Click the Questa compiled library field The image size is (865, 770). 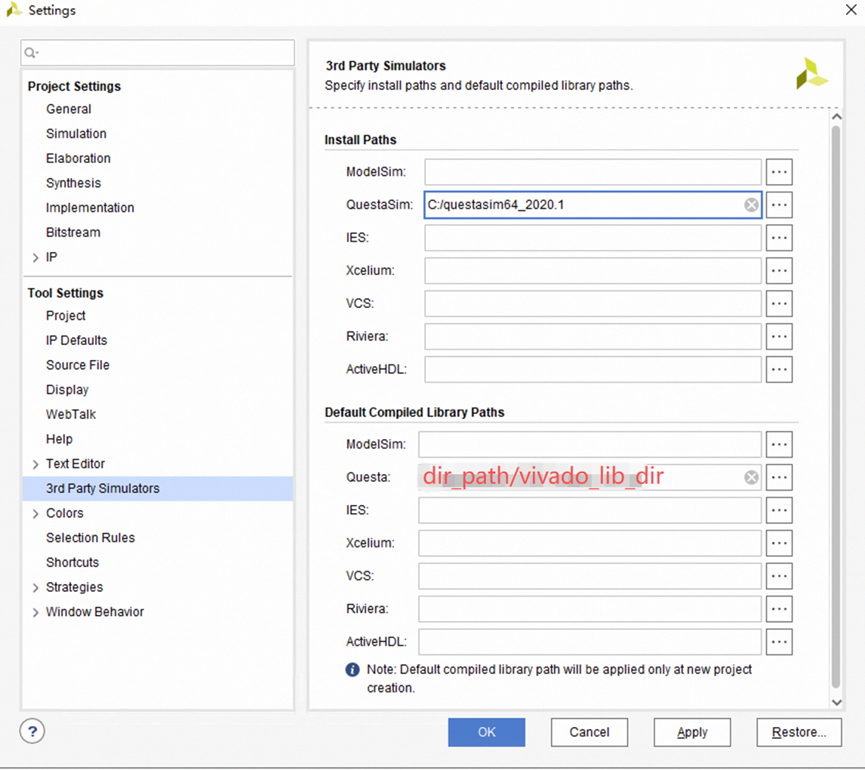[x=590, y=477]
